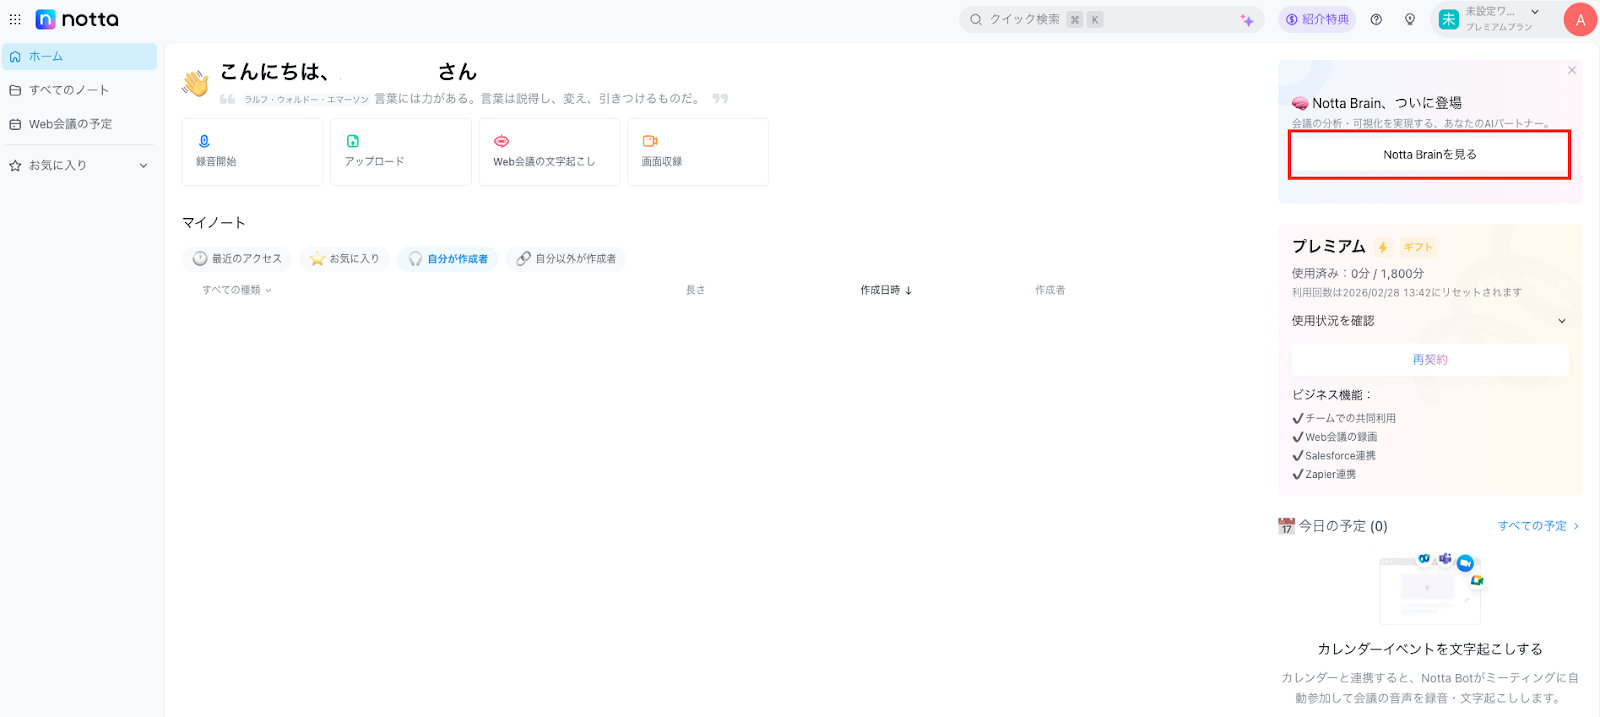Open the help question mark icon

point(1376,19)
